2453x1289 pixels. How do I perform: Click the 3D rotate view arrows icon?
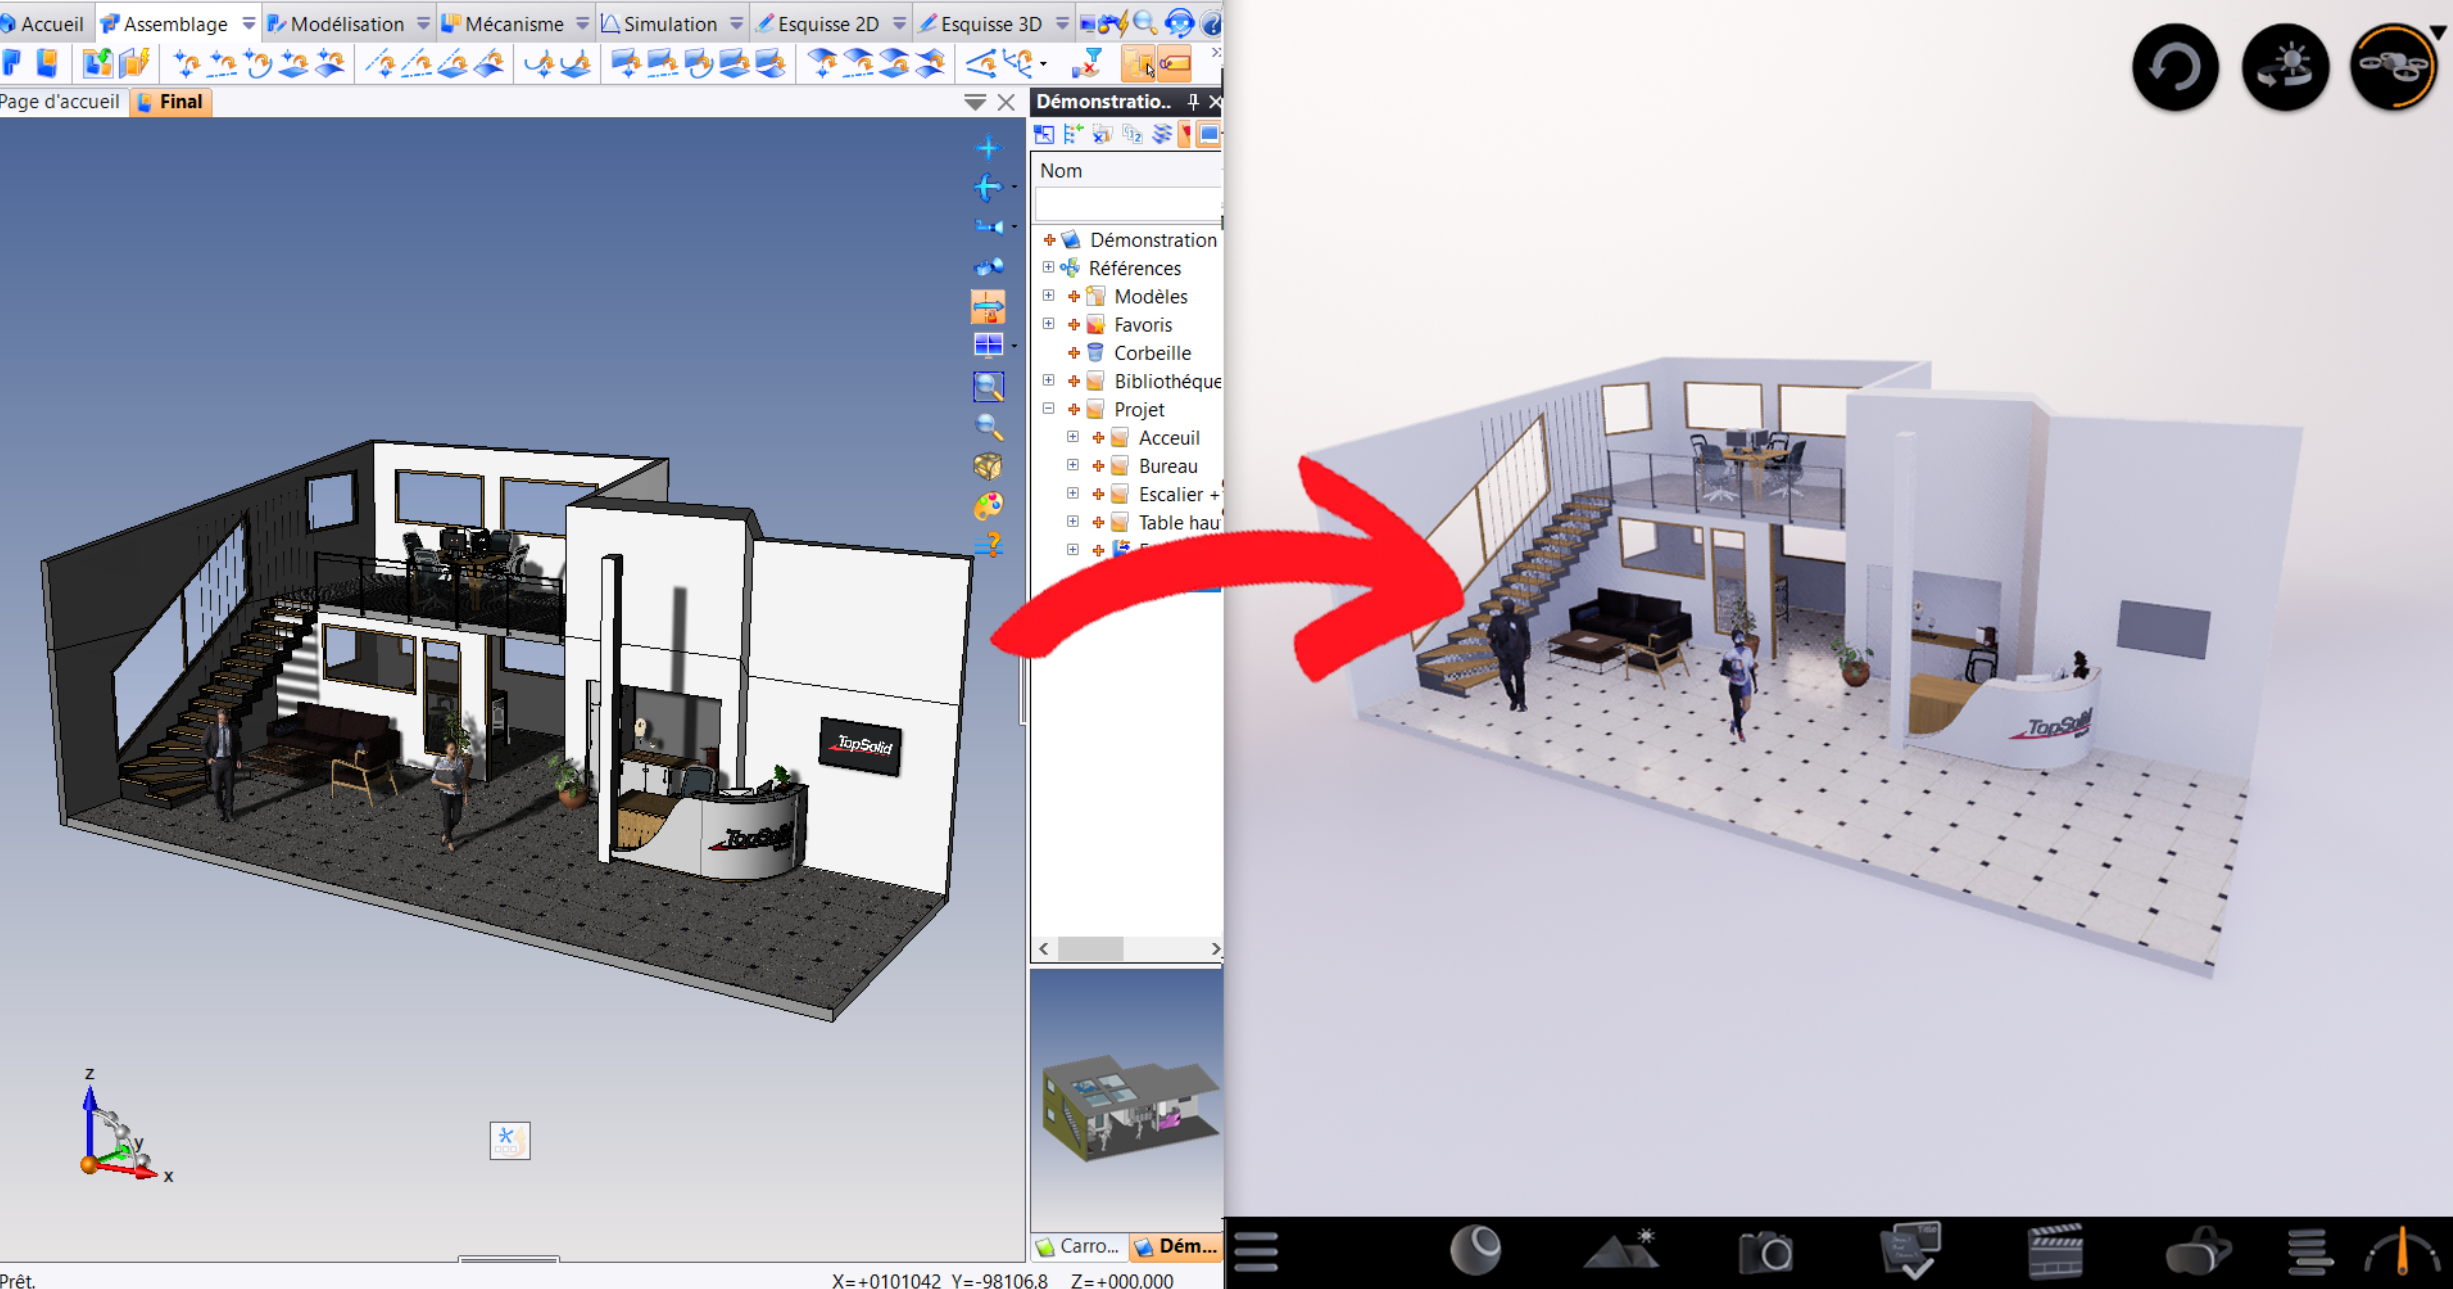click(x=988, y=187)
